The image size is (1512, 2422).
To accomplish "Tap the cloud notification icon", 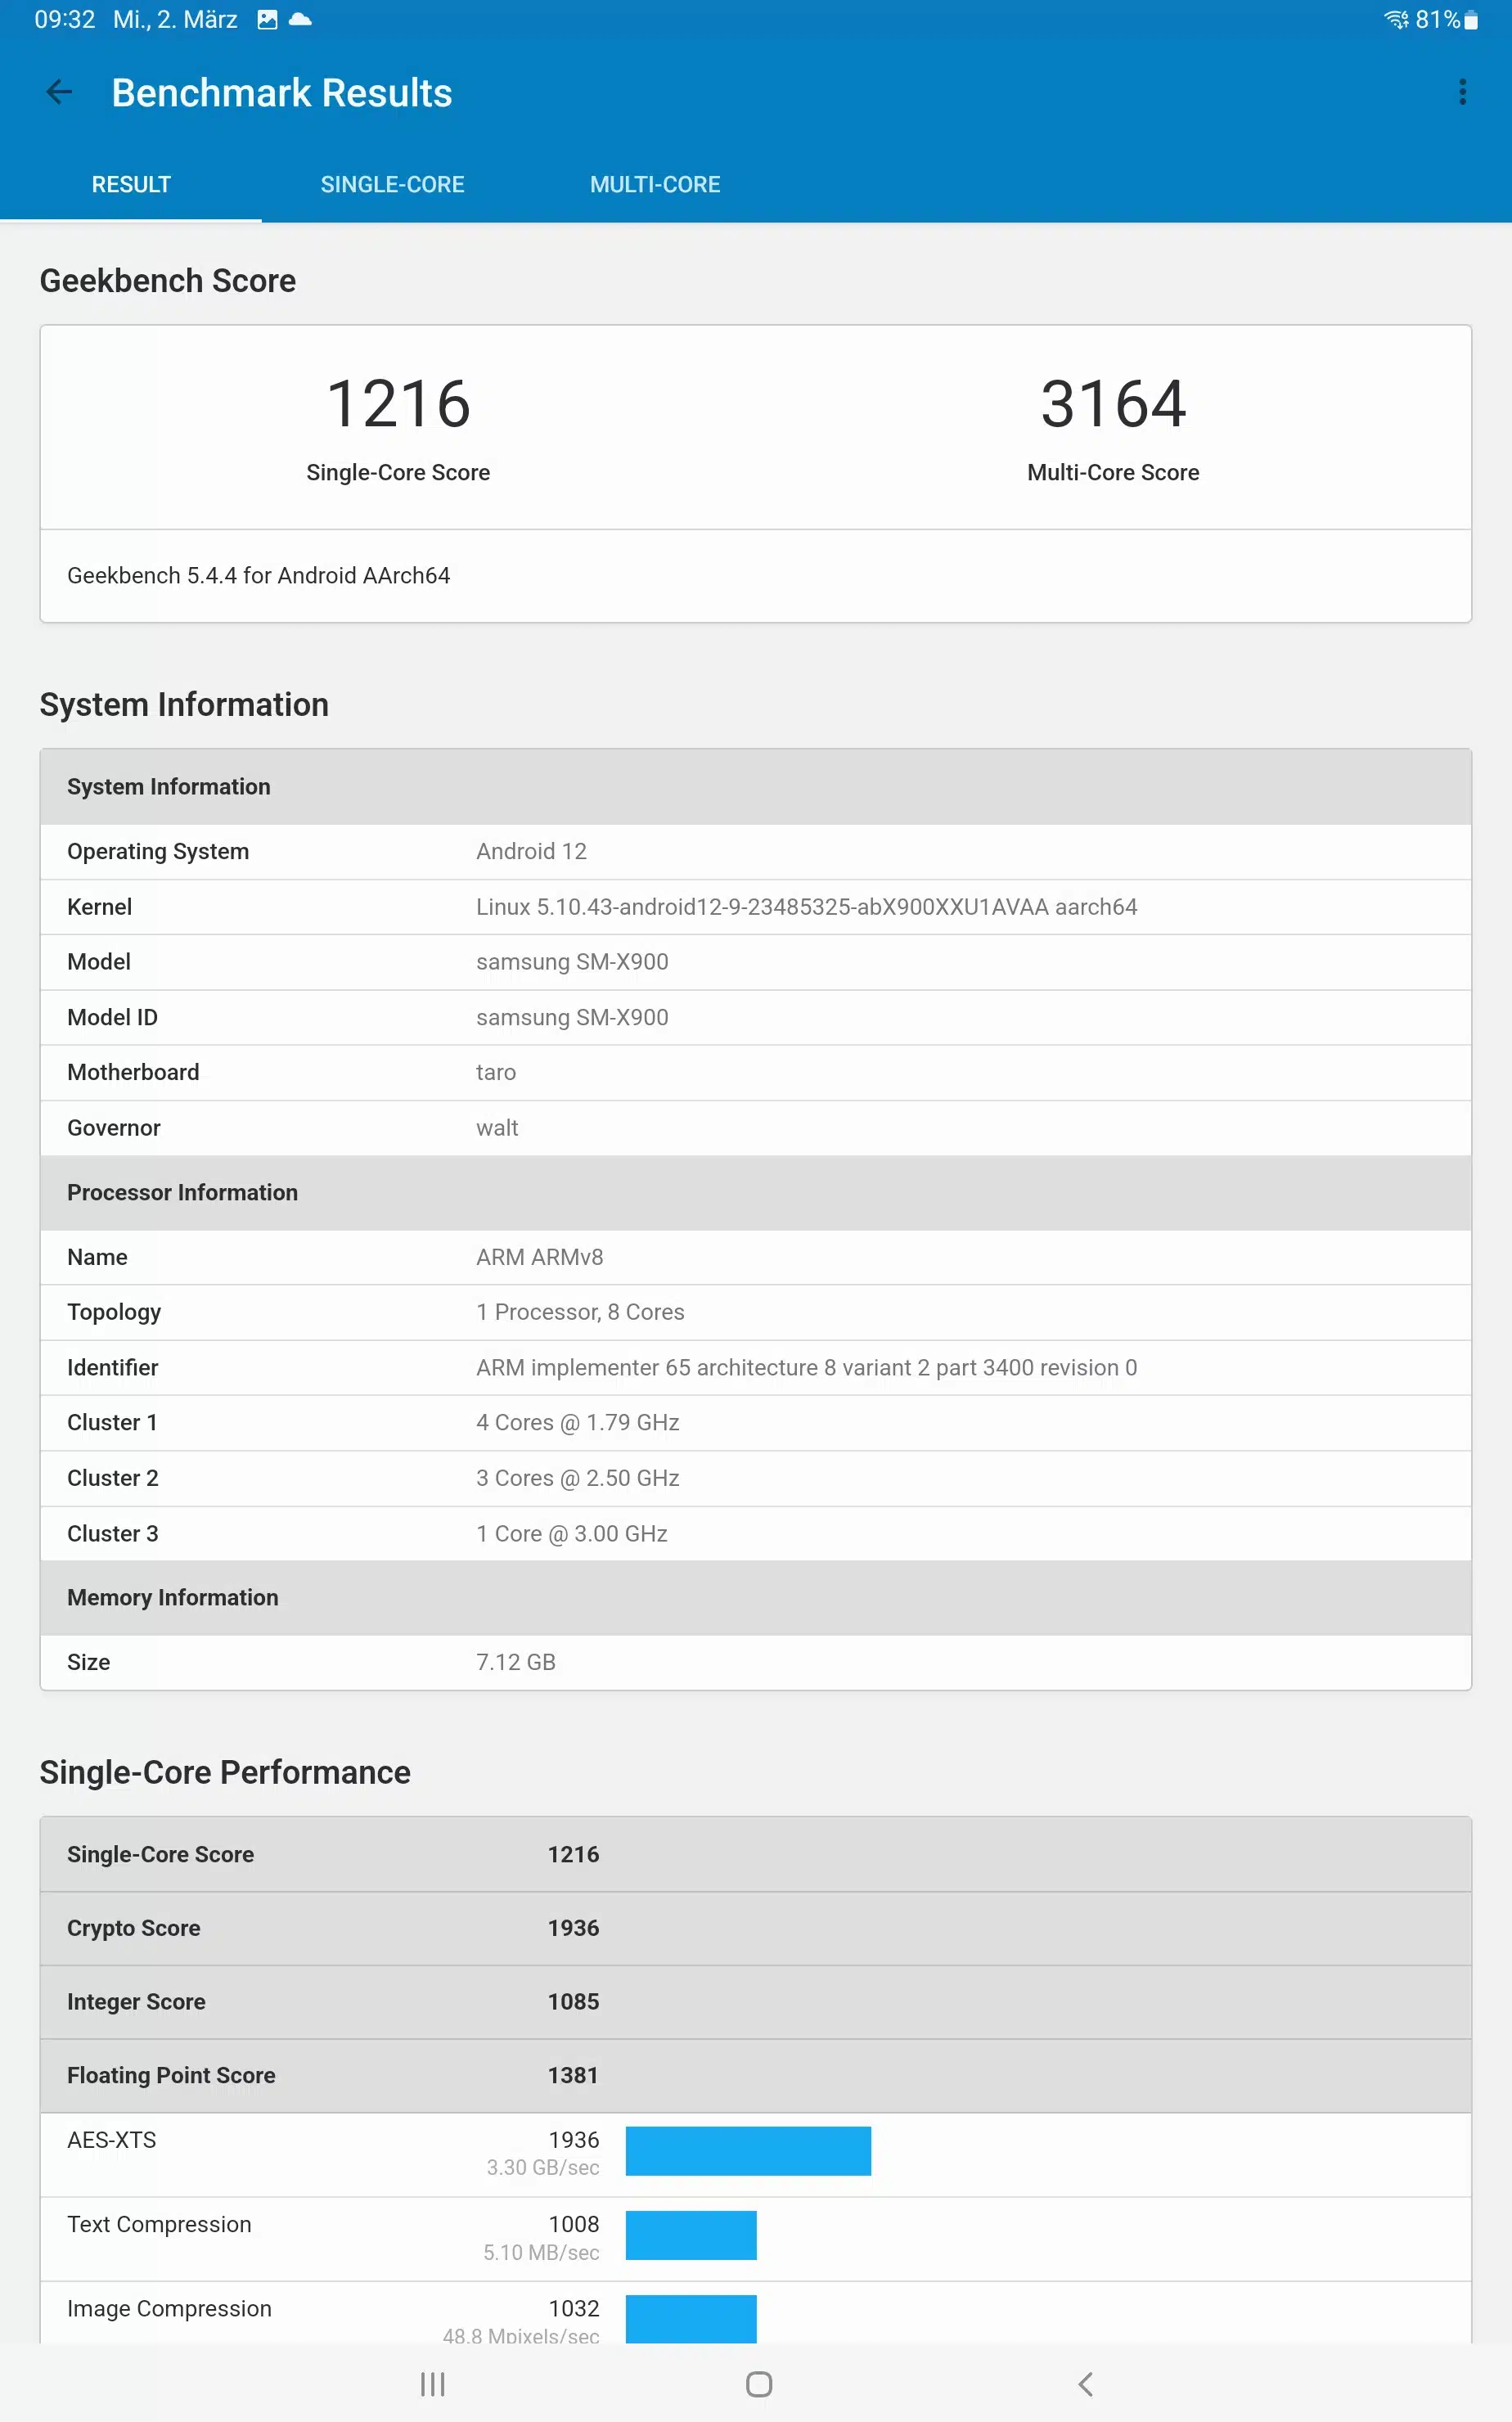I will pyautogui.click(x=300, y=19).
